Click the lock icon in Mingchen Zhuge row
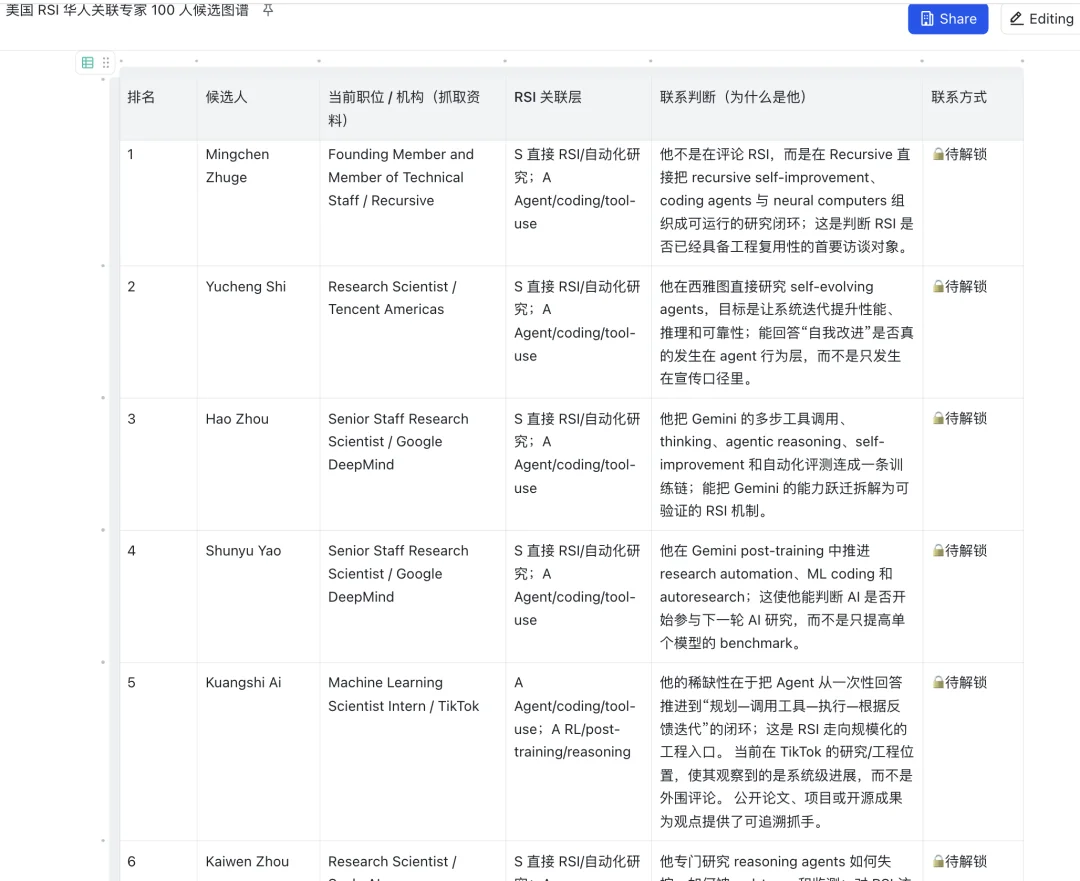Image resolution: width=1080 pixels, height=881 pixels. tap(937, 154)
